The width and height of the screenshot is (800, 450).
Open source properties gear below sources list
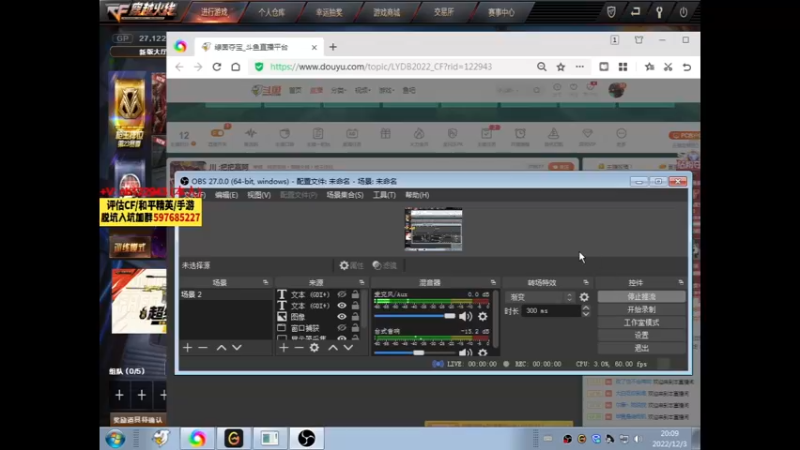click(314, 347)
